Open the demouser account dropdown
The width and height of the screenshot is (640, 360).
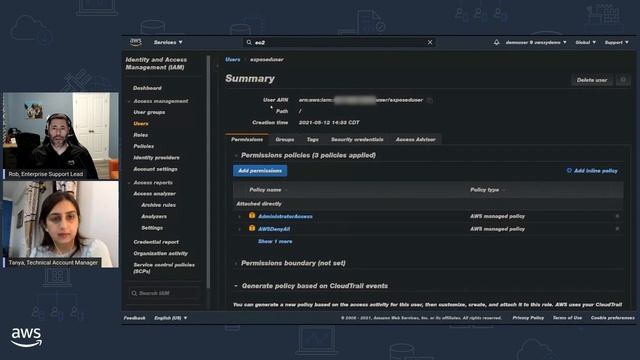click(x=536, y=42)
